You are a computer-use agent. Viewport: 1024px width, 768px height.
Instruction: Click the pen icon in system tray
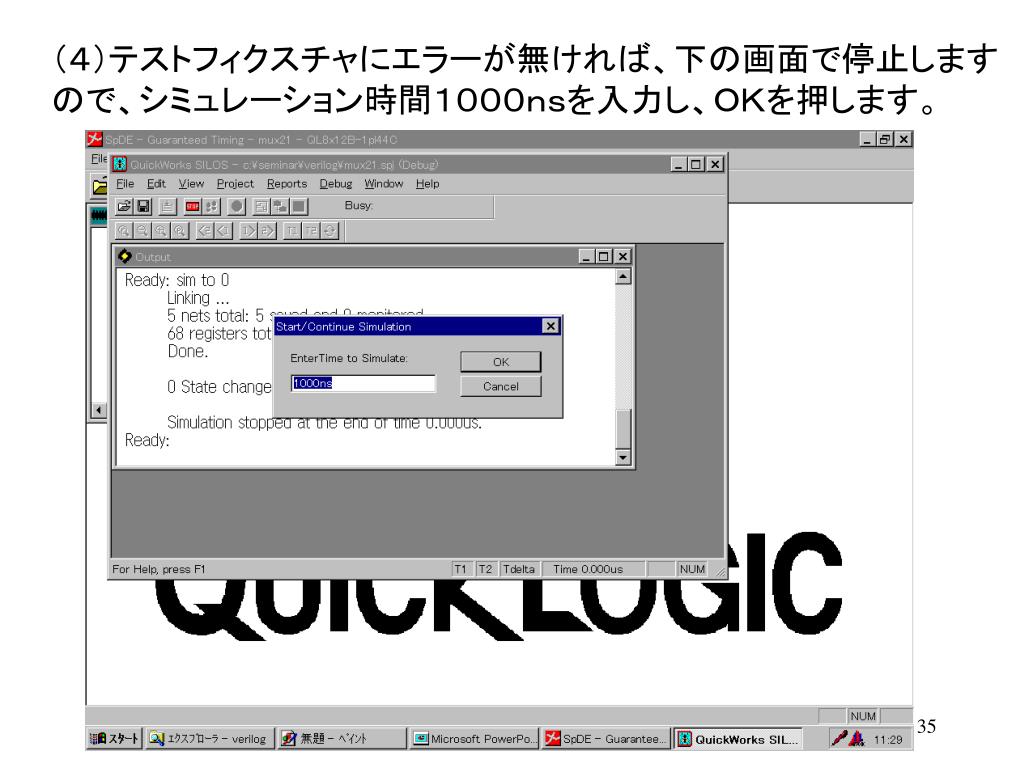[840, 739]
